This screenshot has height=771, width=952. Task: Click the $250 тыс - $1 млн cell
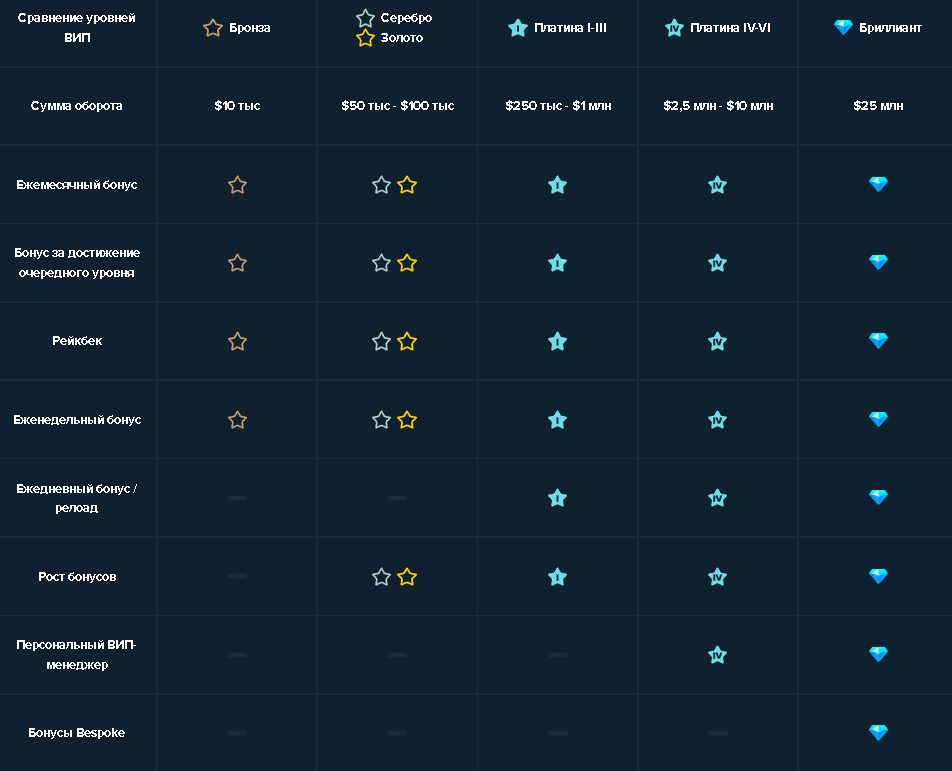558,106
